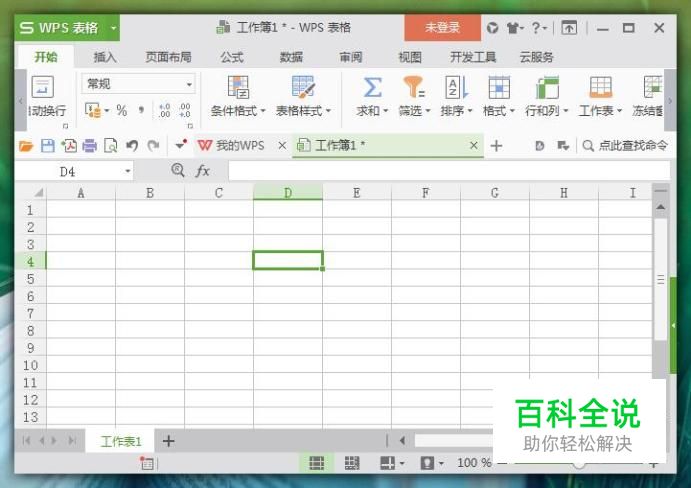Open the 页面布局 ribbon tab
This screenshot has width=691, height=488.
coord(168,57)
